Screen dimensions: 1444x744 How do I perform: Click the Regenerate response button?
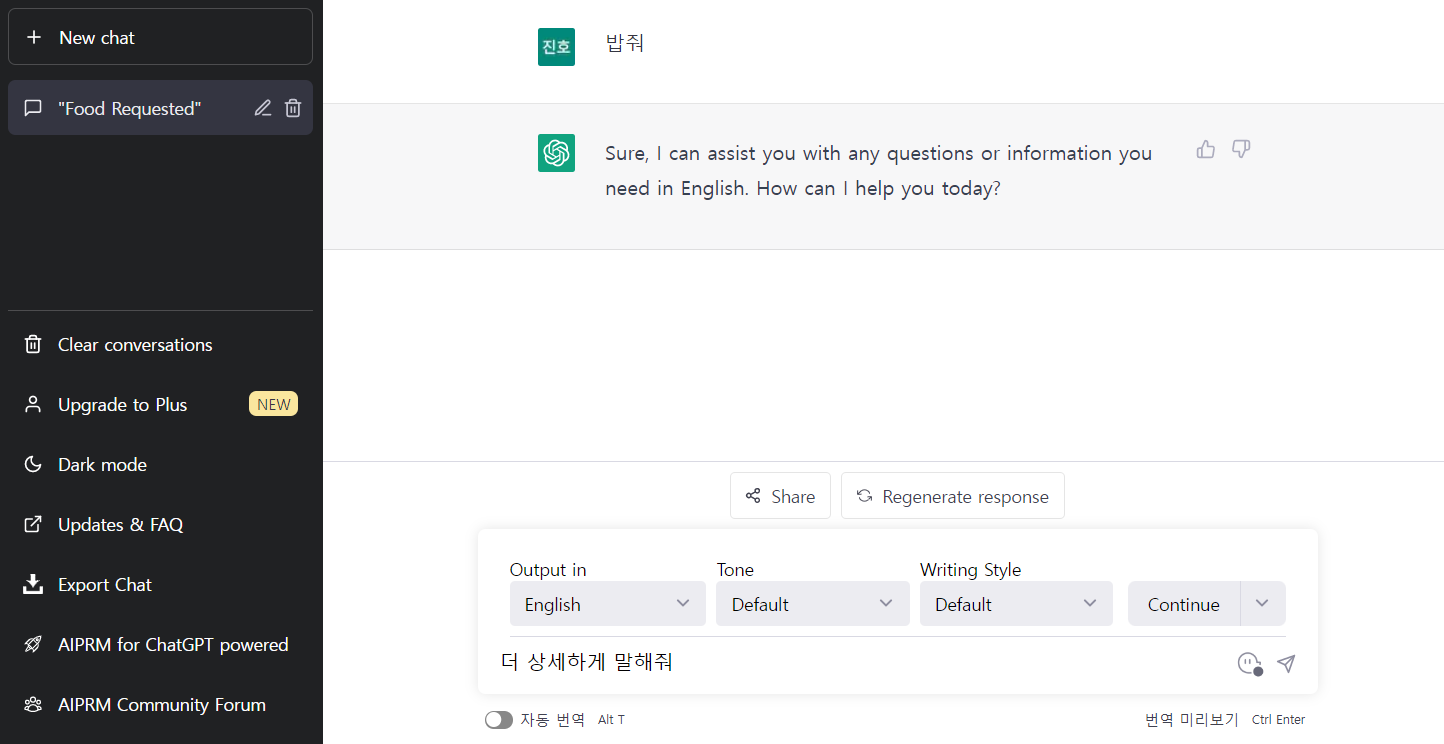[x=952, y=495]
